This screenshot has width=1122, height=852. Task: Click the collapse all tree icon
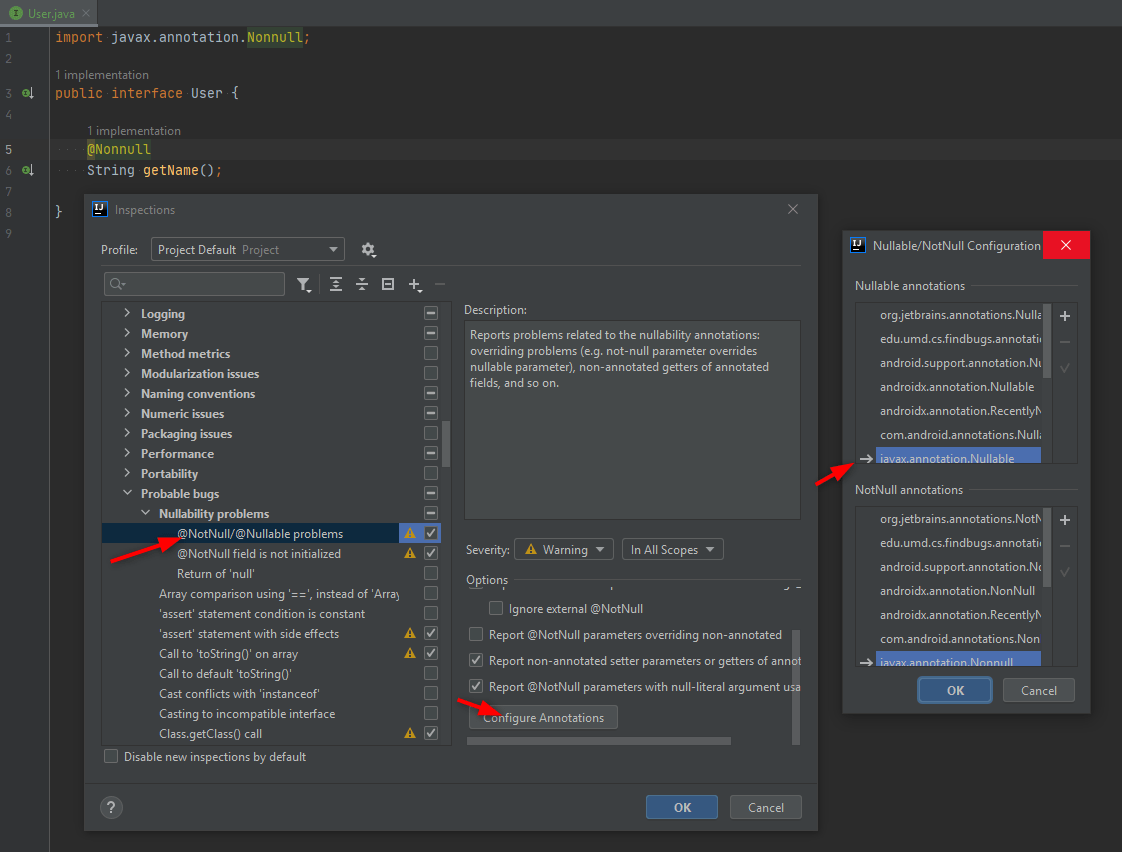click(362, 285)
